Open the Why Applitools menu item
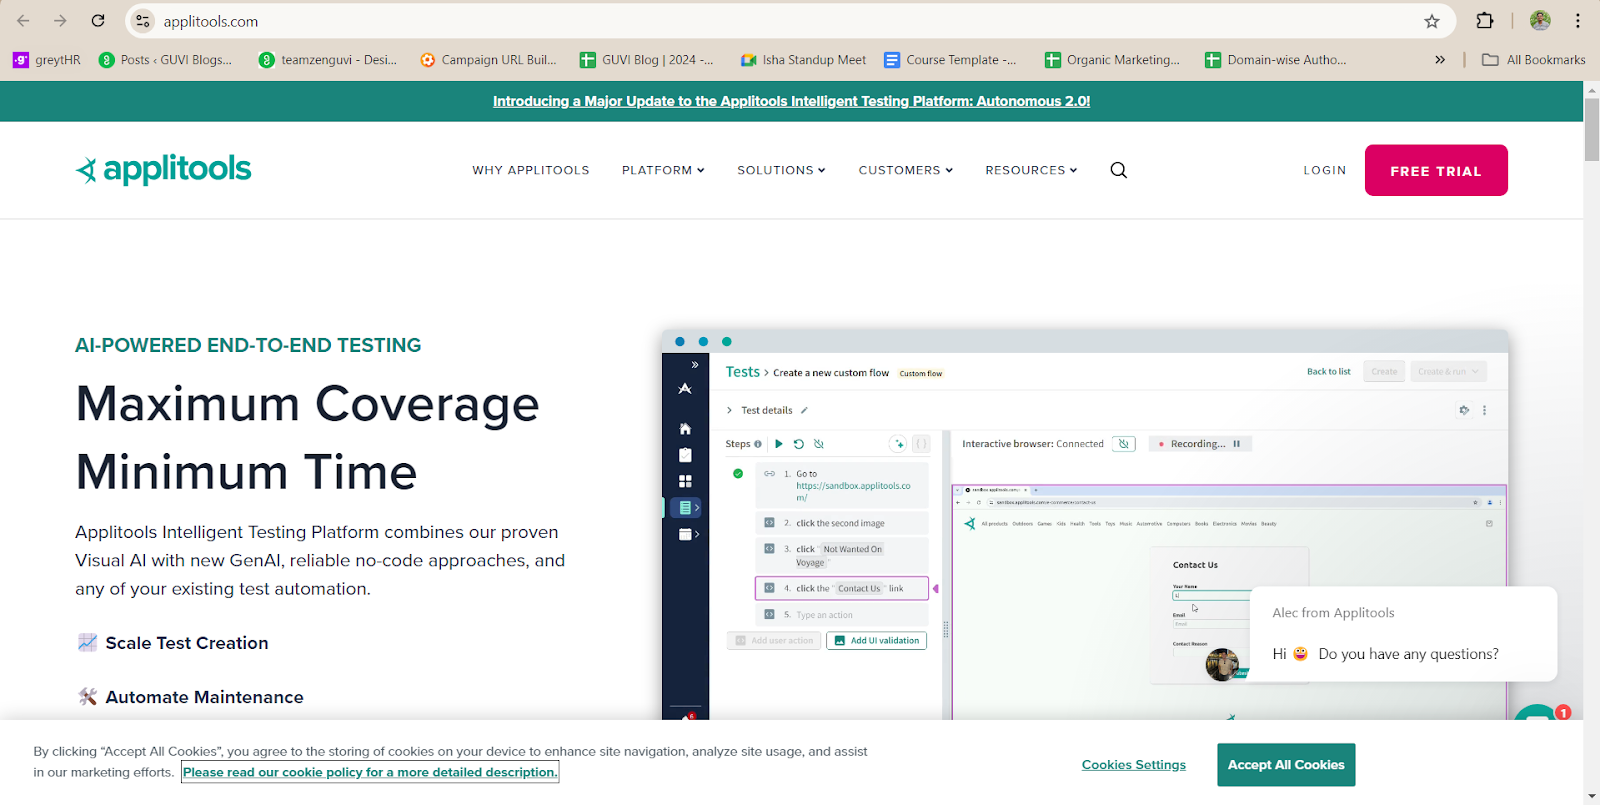Image resolution: width=1600 pixels, height=805 pixels. point(531,170)
